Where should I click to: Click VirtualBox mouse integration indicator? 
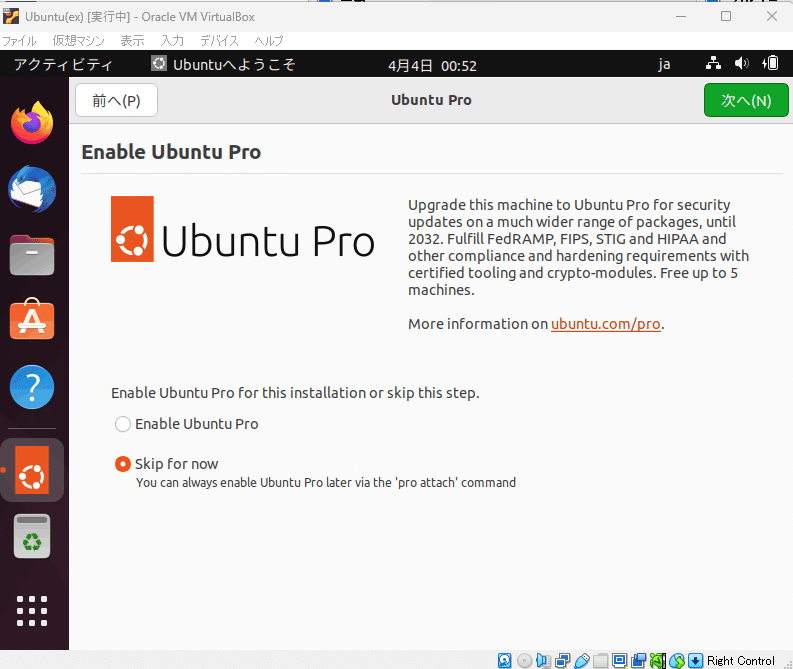[677, 660]
